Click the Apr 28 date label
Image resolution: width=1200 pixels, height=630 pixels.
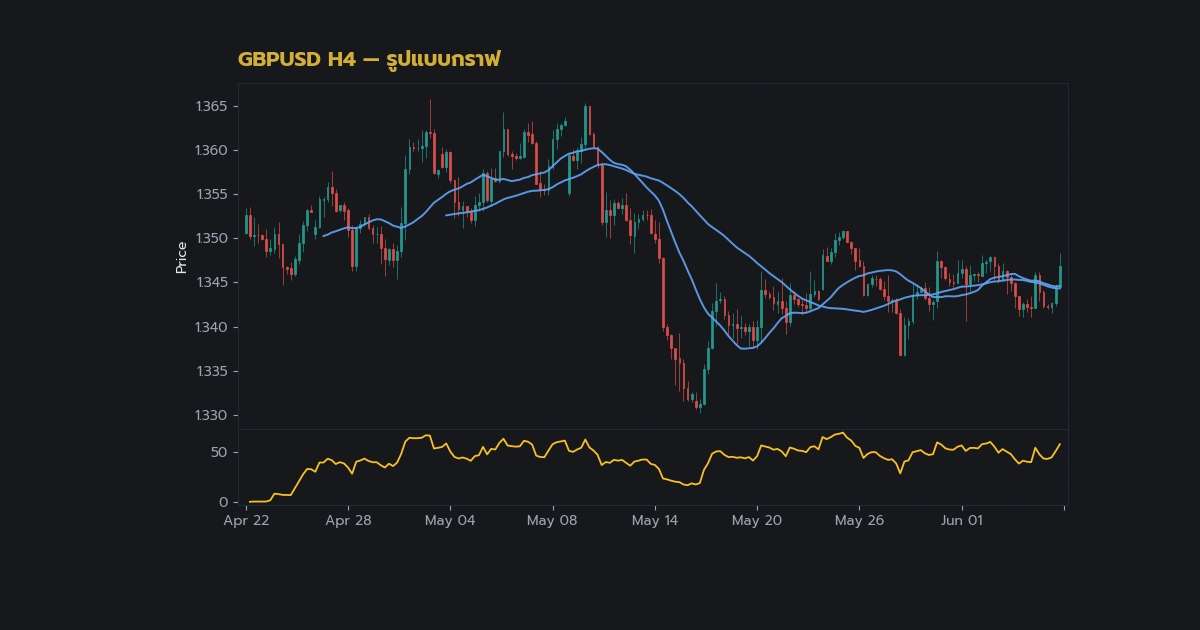tap(348, 521)
